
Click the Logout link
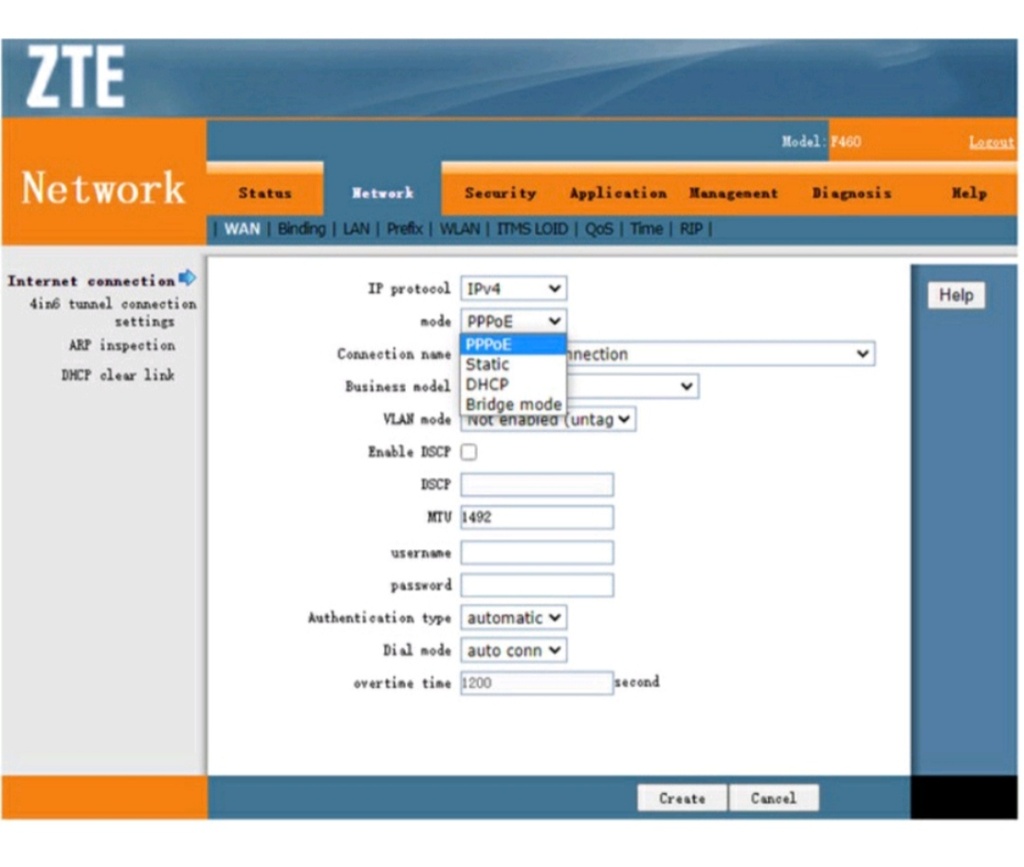click(x=991, y=142)
